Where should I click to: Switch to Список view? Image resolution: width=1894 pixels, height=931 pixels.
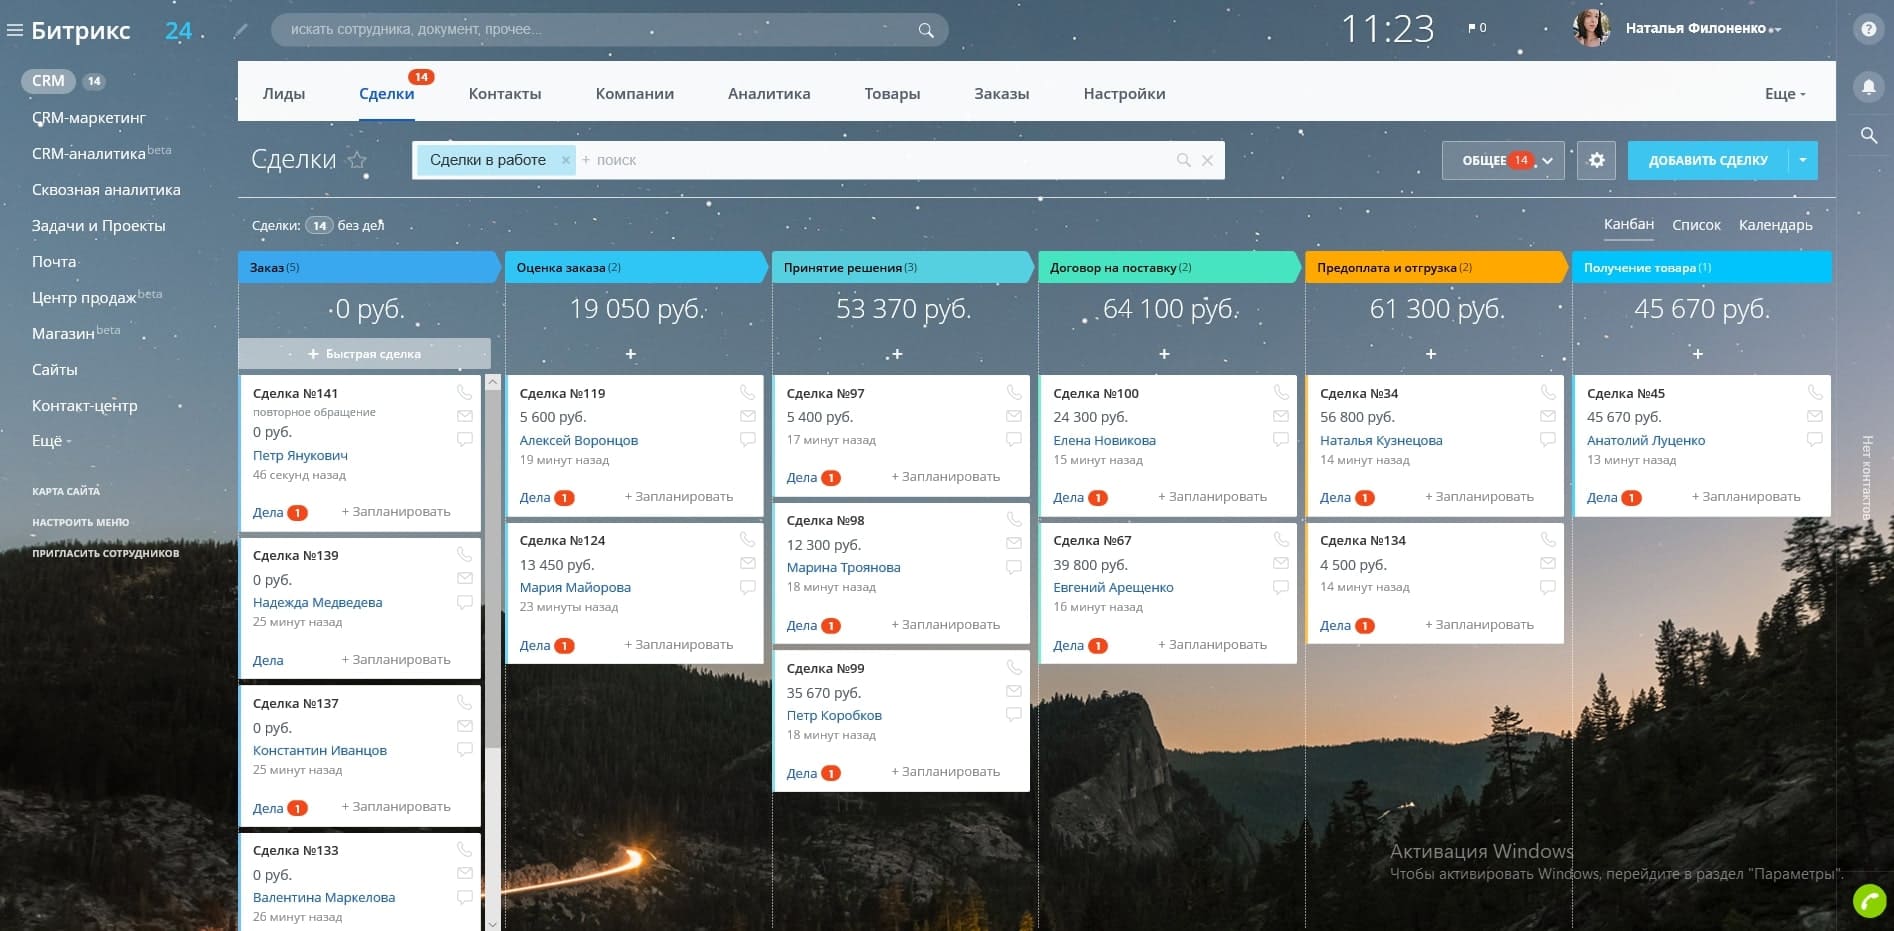tap(1696, 225)
